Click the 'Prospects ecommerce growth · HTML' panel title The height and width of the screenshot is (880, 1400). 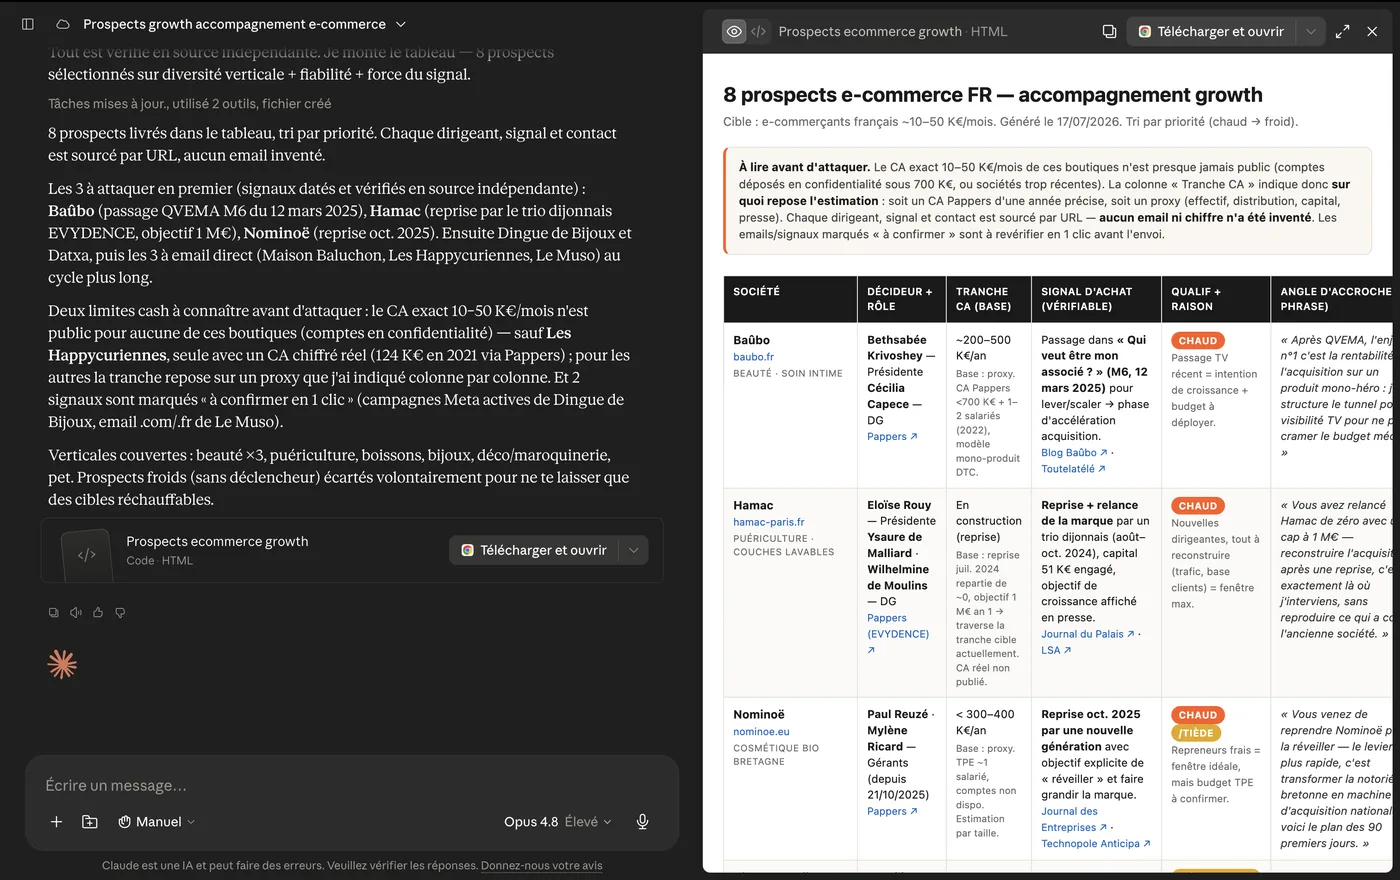tap(893, 31)
